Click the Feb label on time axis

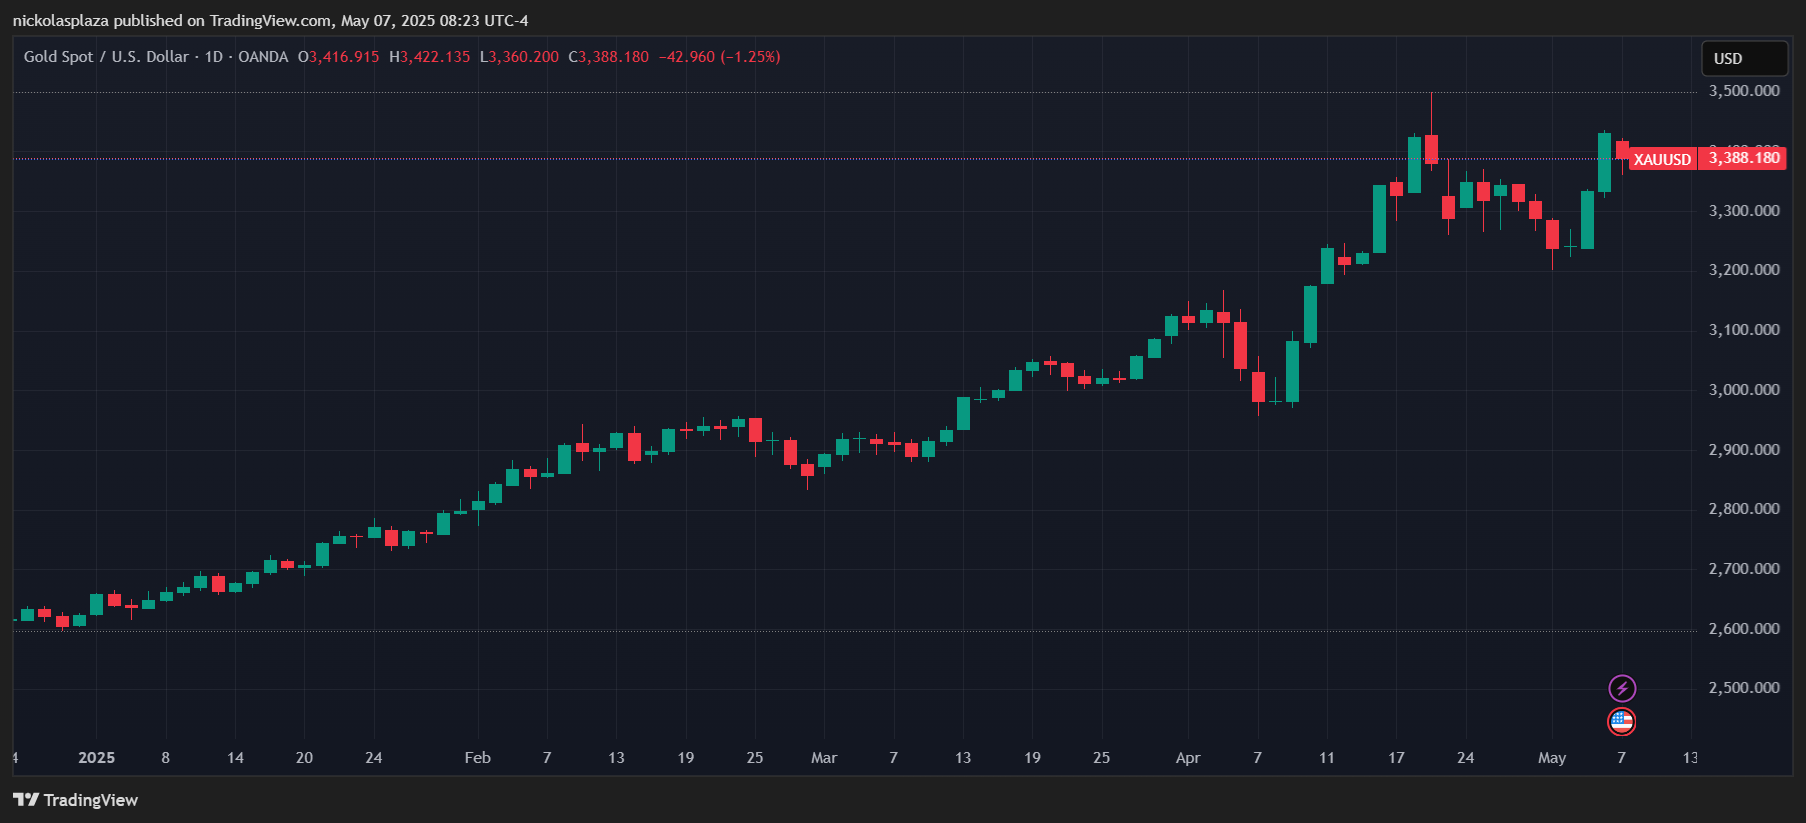click(x=478, y=758)
